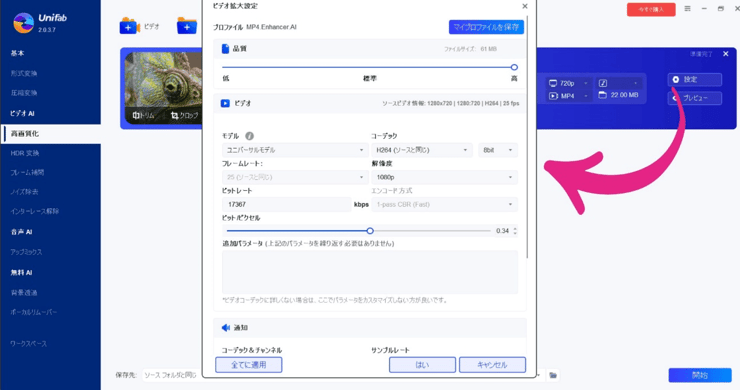Click the chameleon video thumbnail

(x=163, y=88)
